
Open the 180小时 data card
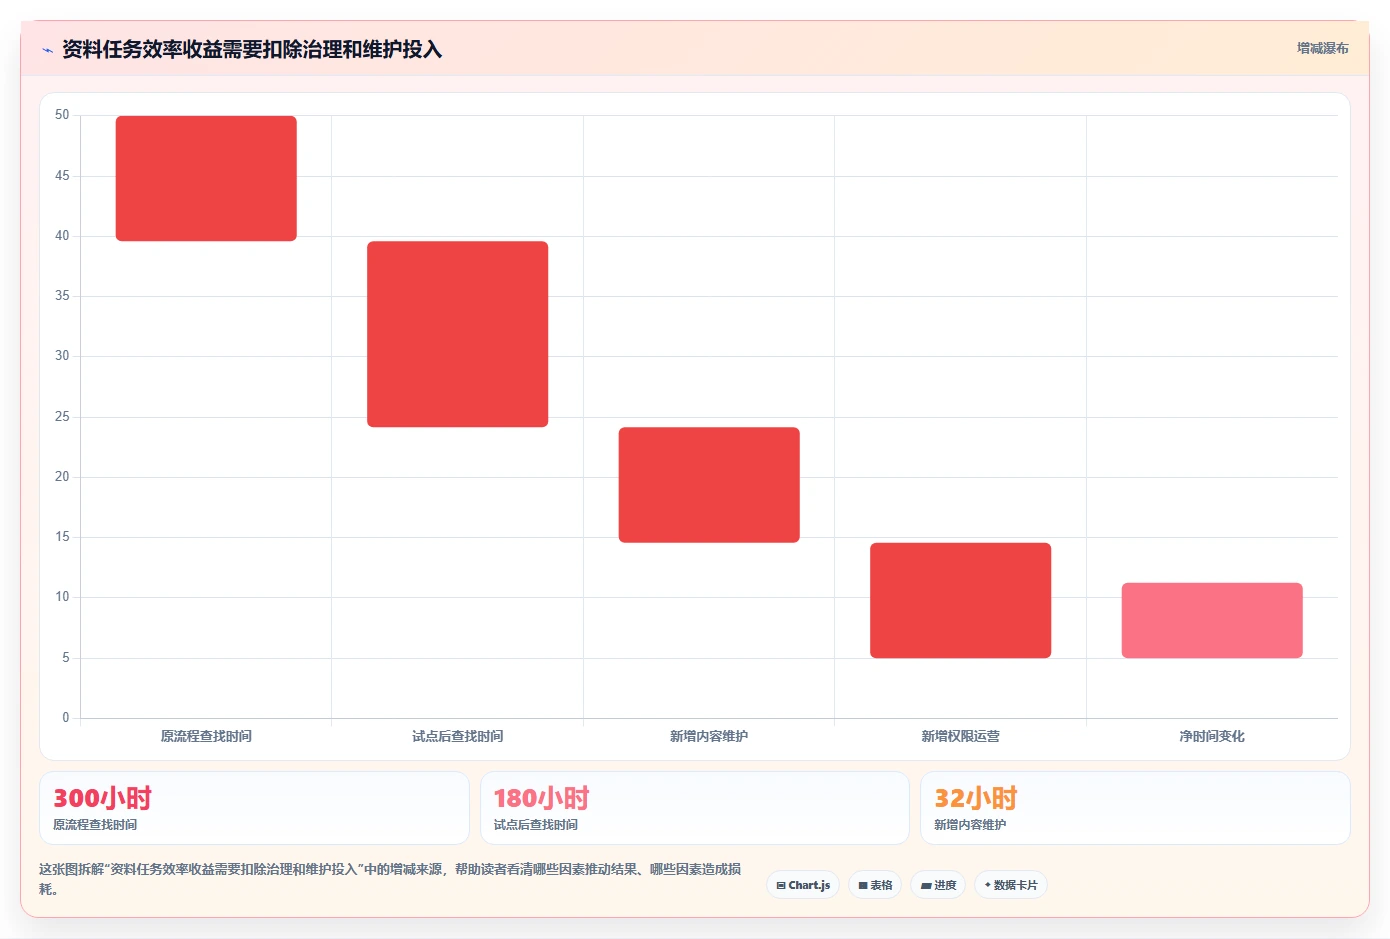[695, 808]
